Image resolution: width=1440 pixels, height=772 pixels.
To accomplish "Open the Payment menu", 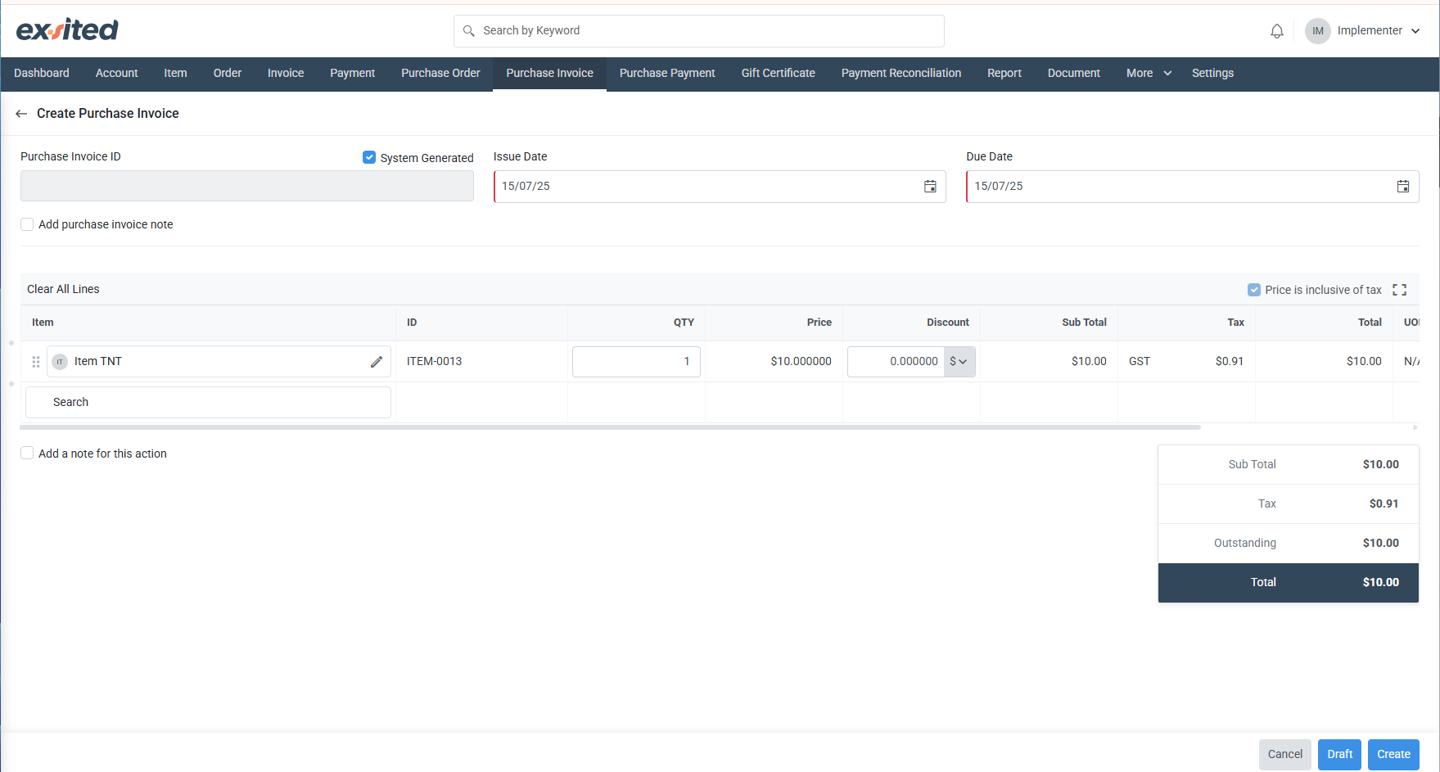I will coord(352,73).
